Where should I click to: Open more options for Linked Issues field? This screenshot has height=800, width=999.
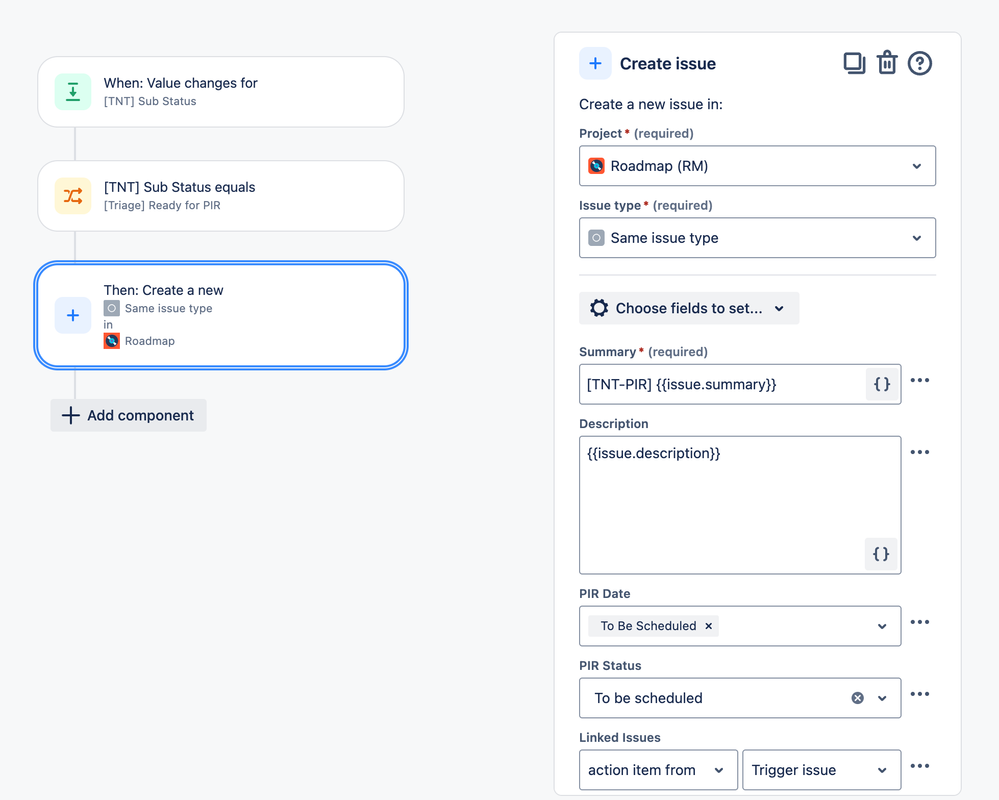click(x=919, y=766)
